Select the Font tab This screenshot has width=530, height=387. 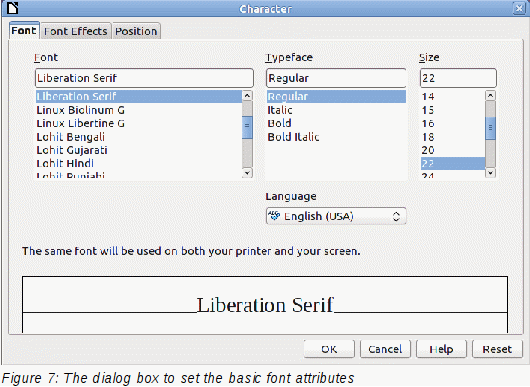[x=24, y=30]
